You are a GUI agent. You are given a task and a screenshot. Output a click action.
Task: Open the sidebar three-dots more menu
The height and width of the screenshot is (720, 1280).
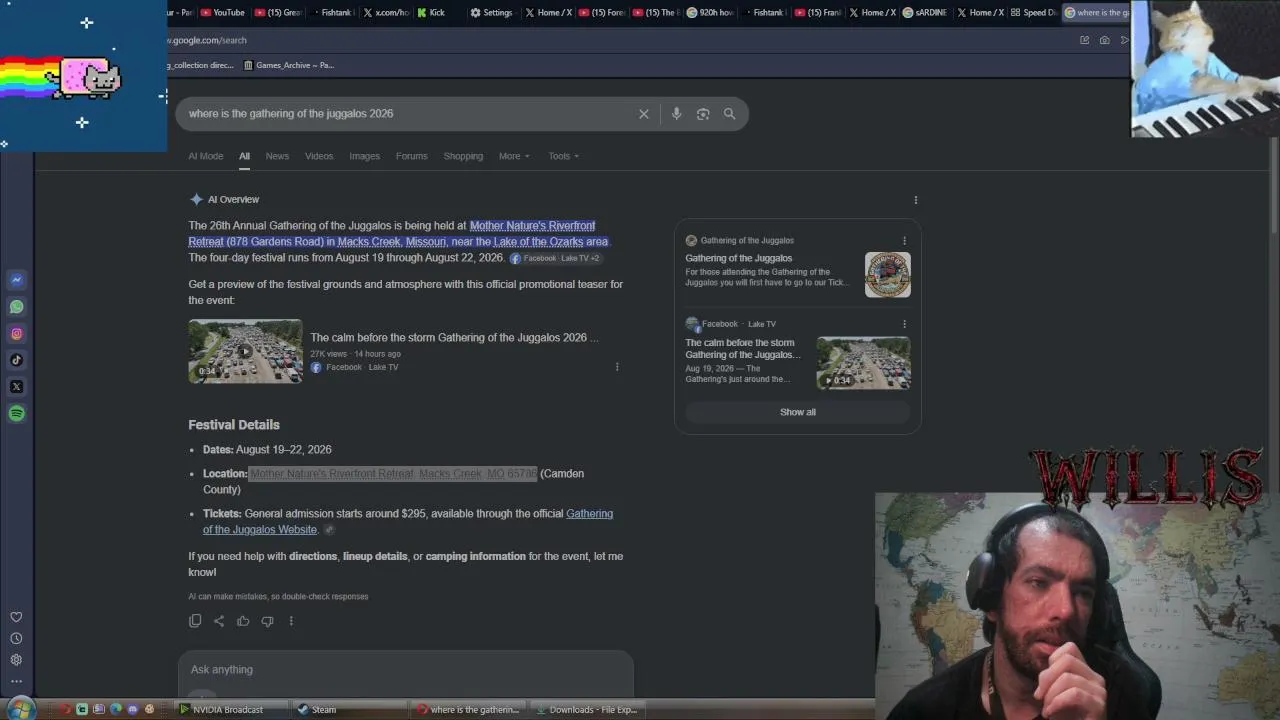16,681
